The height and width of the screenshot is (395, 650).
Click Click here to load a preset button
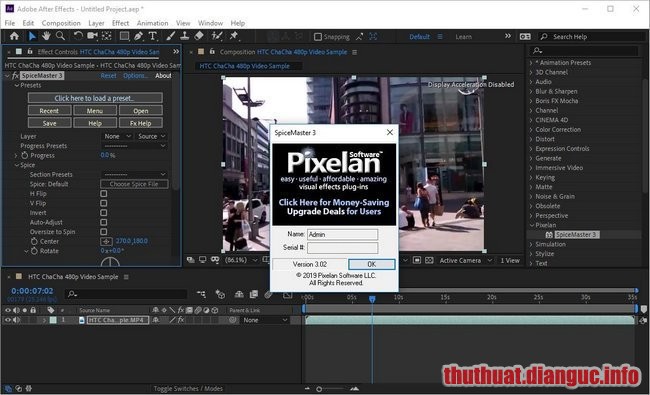pos(95,98)
